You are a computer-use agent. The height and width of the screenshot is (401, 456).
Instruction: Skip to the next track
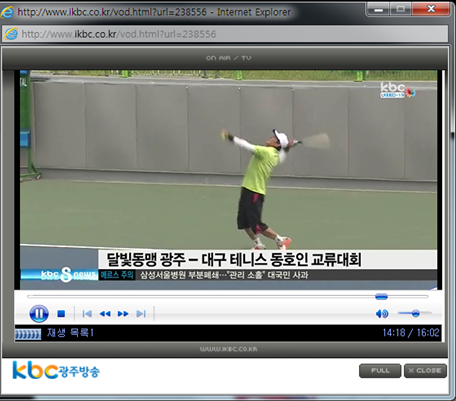141,314
